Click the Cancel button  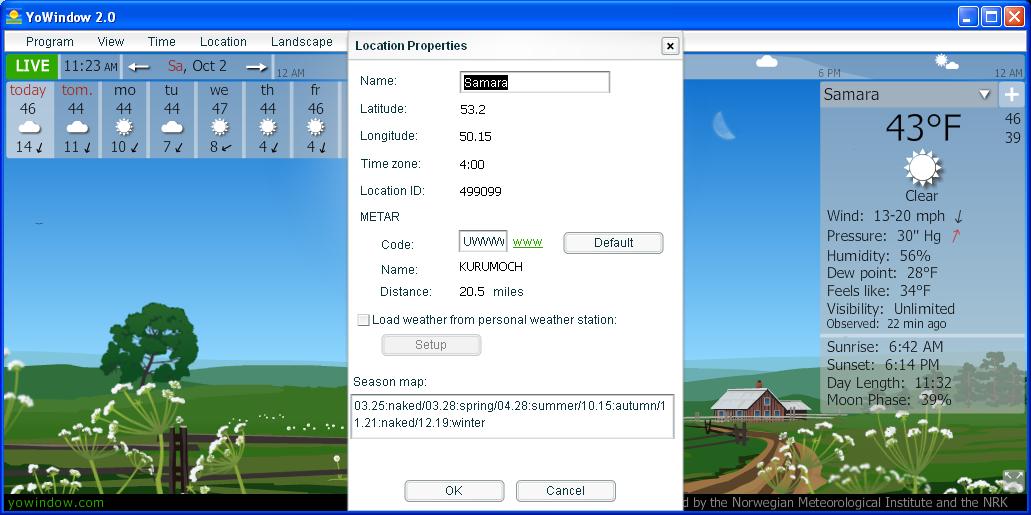tap(565, 491)
